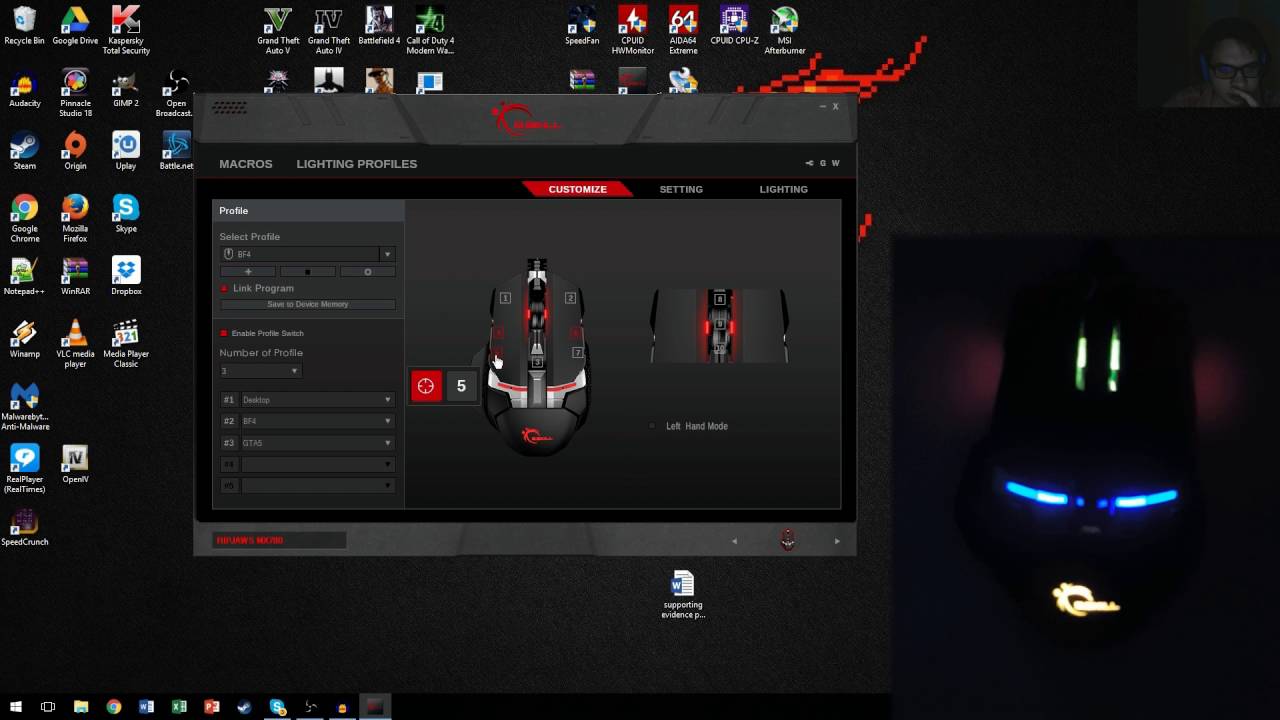Switch to CUSTOMIZE tab
The image size is (1280, 720).
click(578, 189)
